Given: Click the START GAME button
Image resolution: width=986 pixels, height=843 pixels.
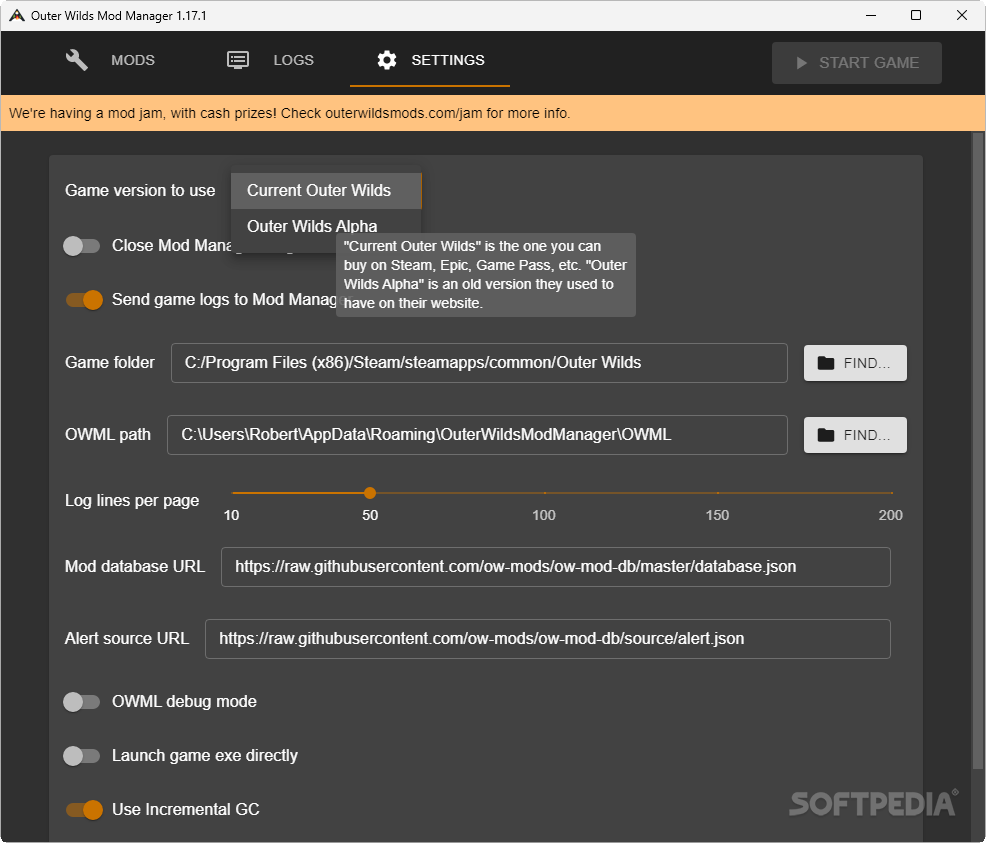Looking at the screenshot, I should tap(856, 63).
